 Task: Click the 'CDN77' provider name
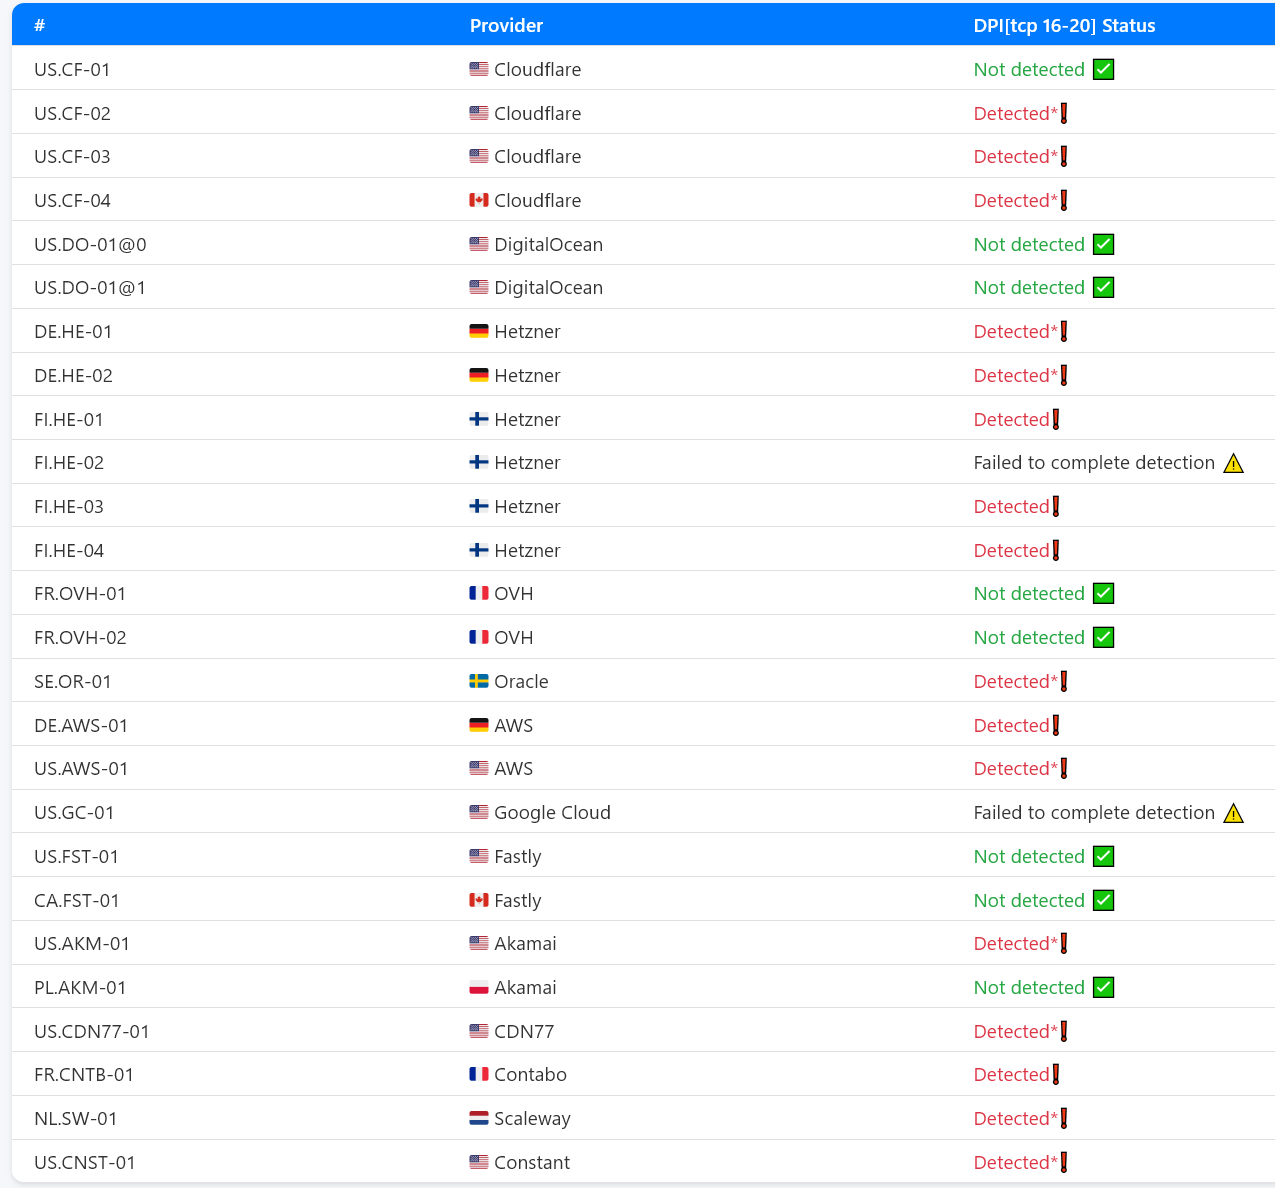pyautogui.click(x=524, y=1031)
